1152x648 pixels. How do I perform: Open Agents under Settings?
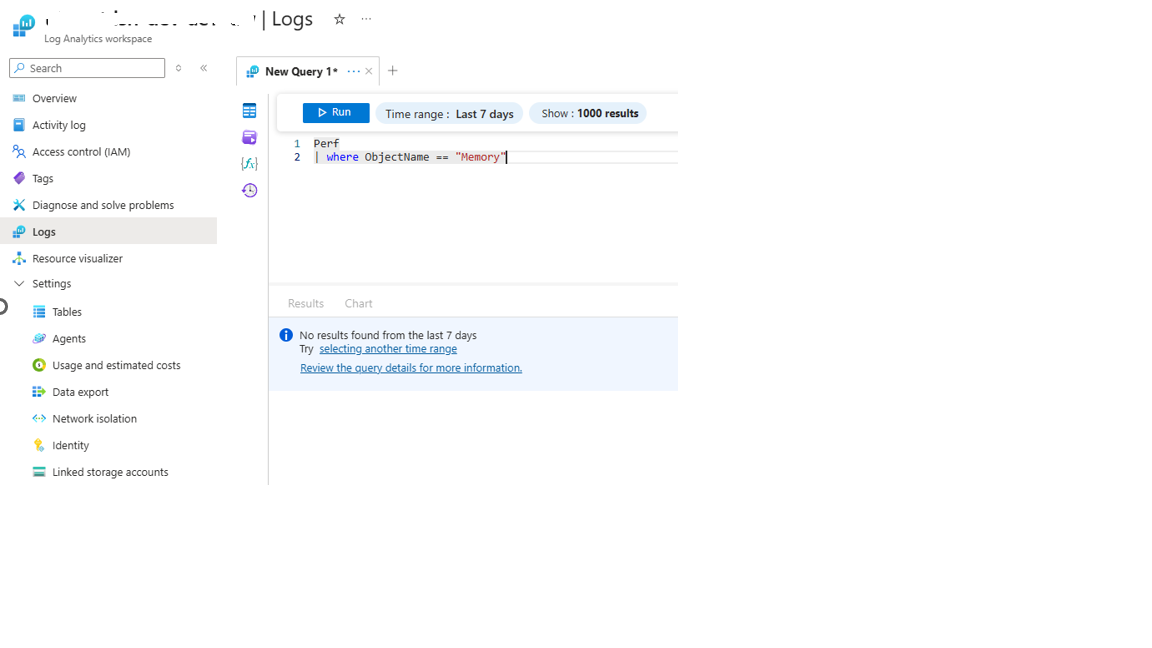[x=69, y=339]
